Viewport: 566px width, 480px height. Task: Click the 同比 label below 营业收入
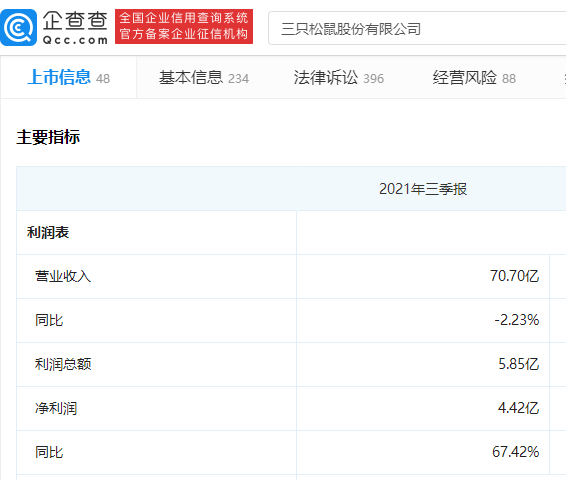(49, 320)
